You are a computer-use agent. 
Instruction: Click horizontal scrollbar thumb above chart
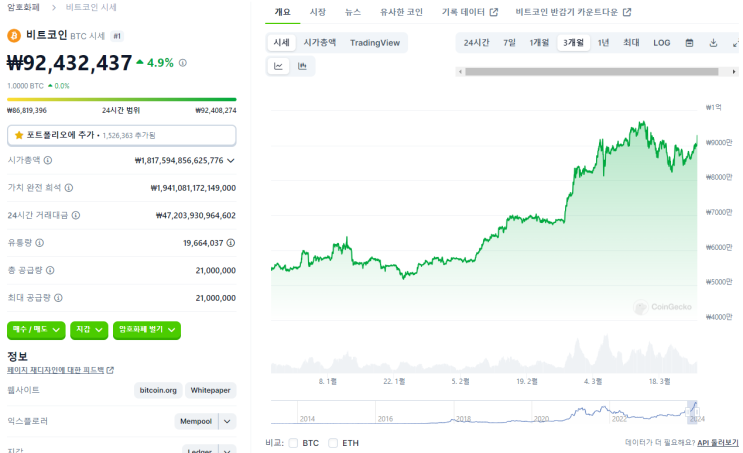click(x=591, y=72)
